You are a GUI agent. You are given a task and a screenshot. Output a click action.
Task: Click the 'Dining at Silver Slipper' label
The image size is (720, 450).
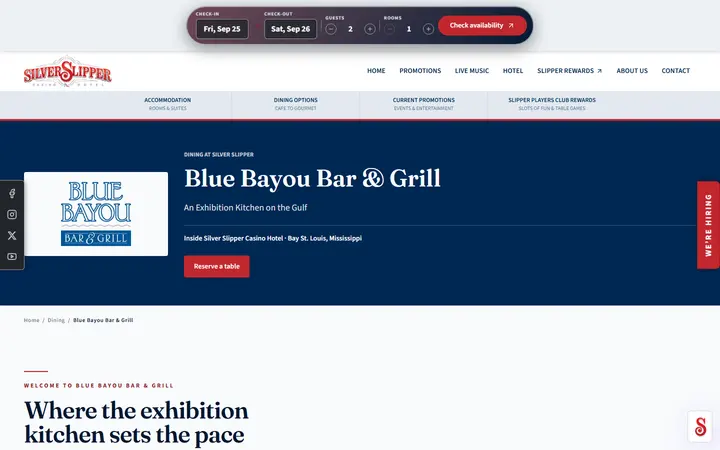(x=219, y=155)
